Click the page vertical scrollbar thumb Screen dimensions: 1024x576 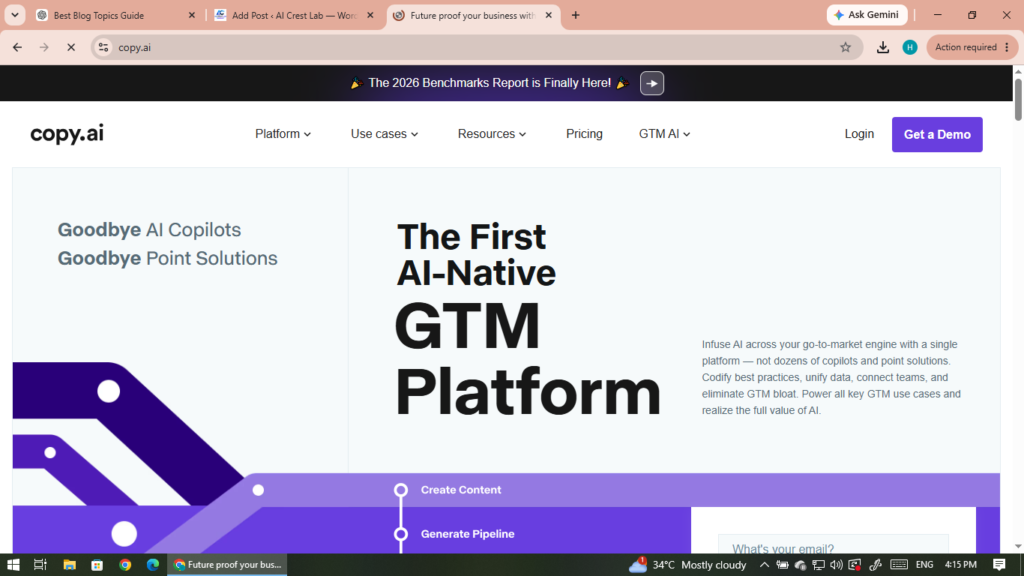pyautogui.click(x=1017, y=98)
